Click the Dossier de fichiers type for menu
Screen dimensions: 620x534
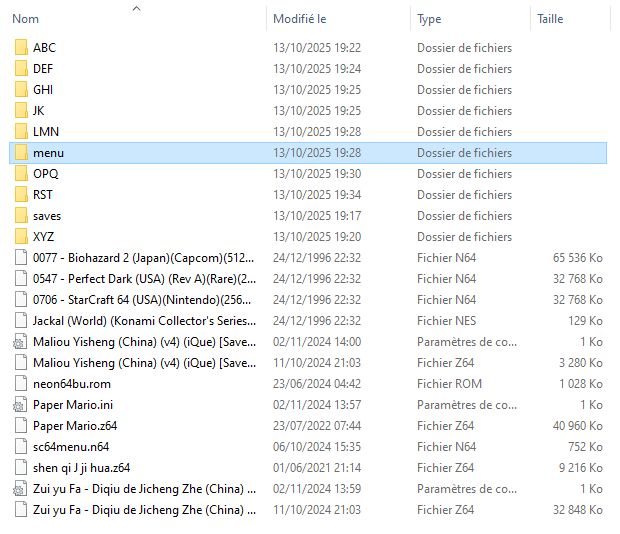464,153
